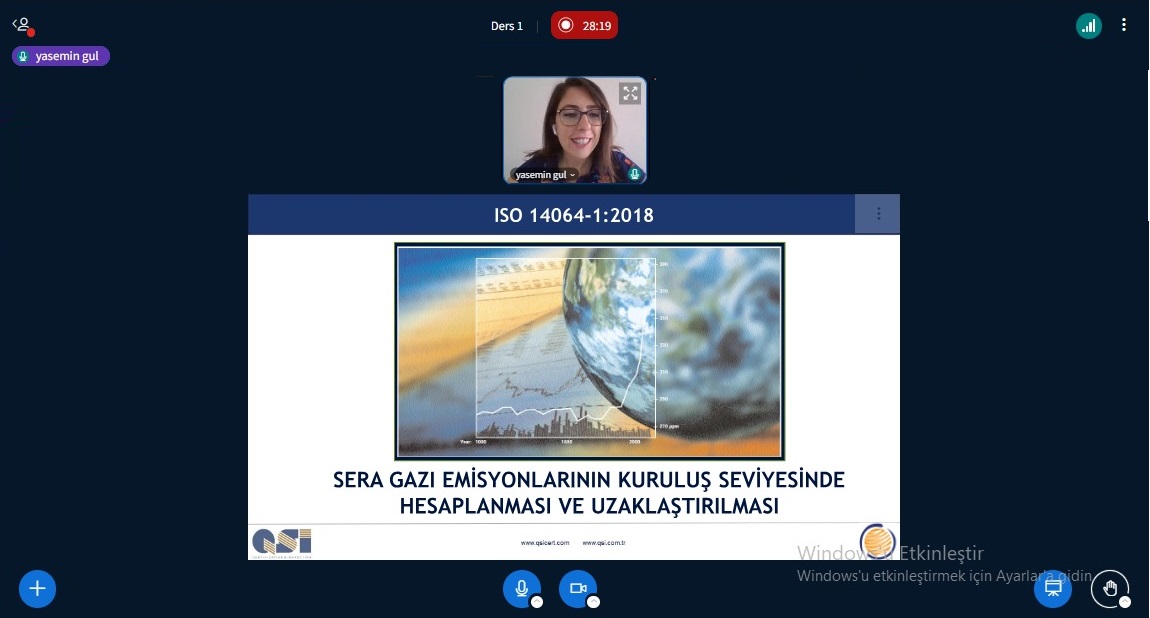Open the main options three-dot menu
1150x618 pixels.
tap(1125, 26)
